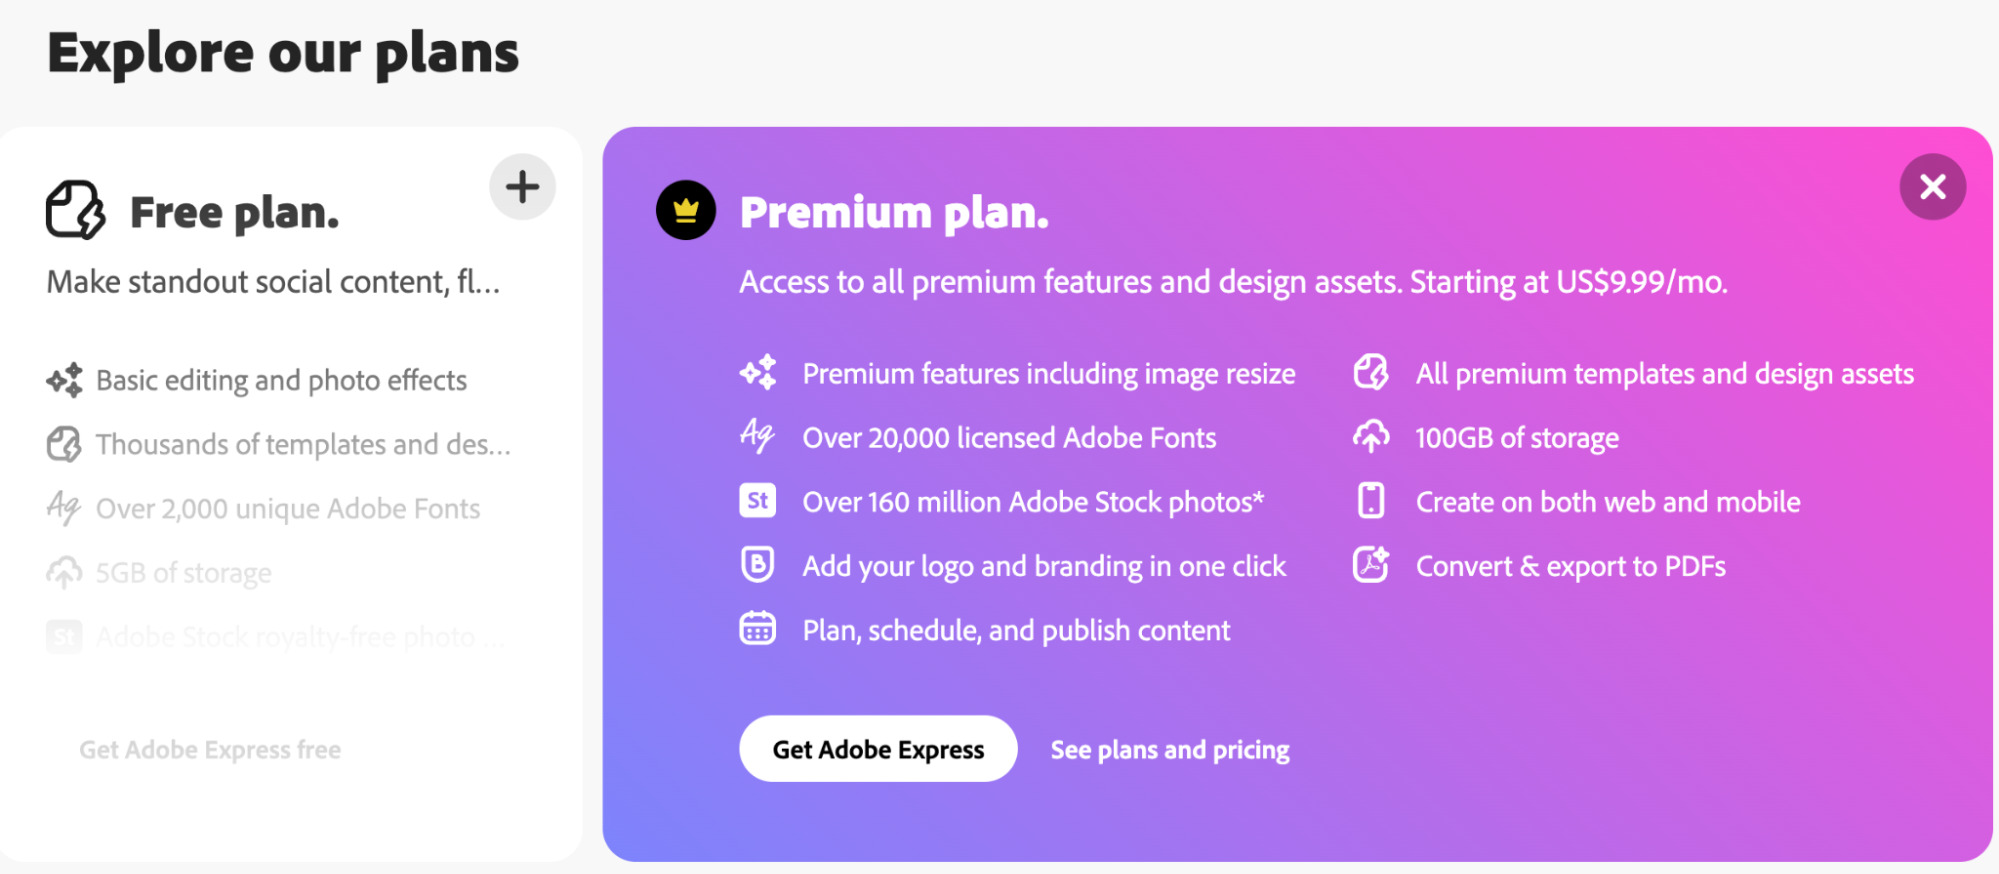Expand the Free plan card with the plus button
Screen dimensions: 1999x874
click(521, 186)
